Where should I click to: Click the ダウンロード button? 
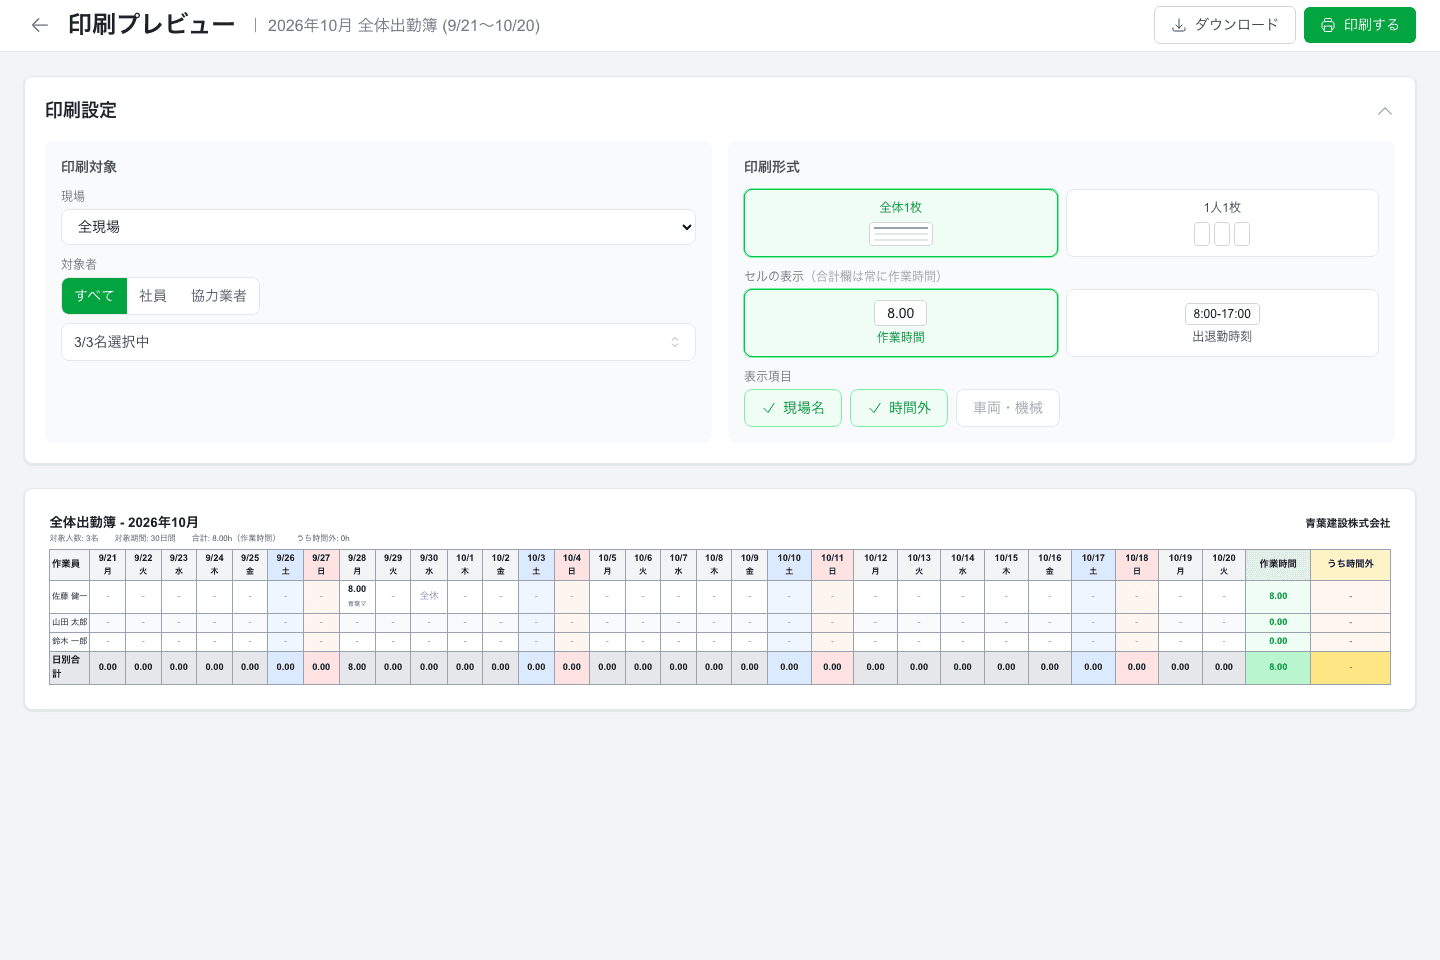(x=1225, y=25)
